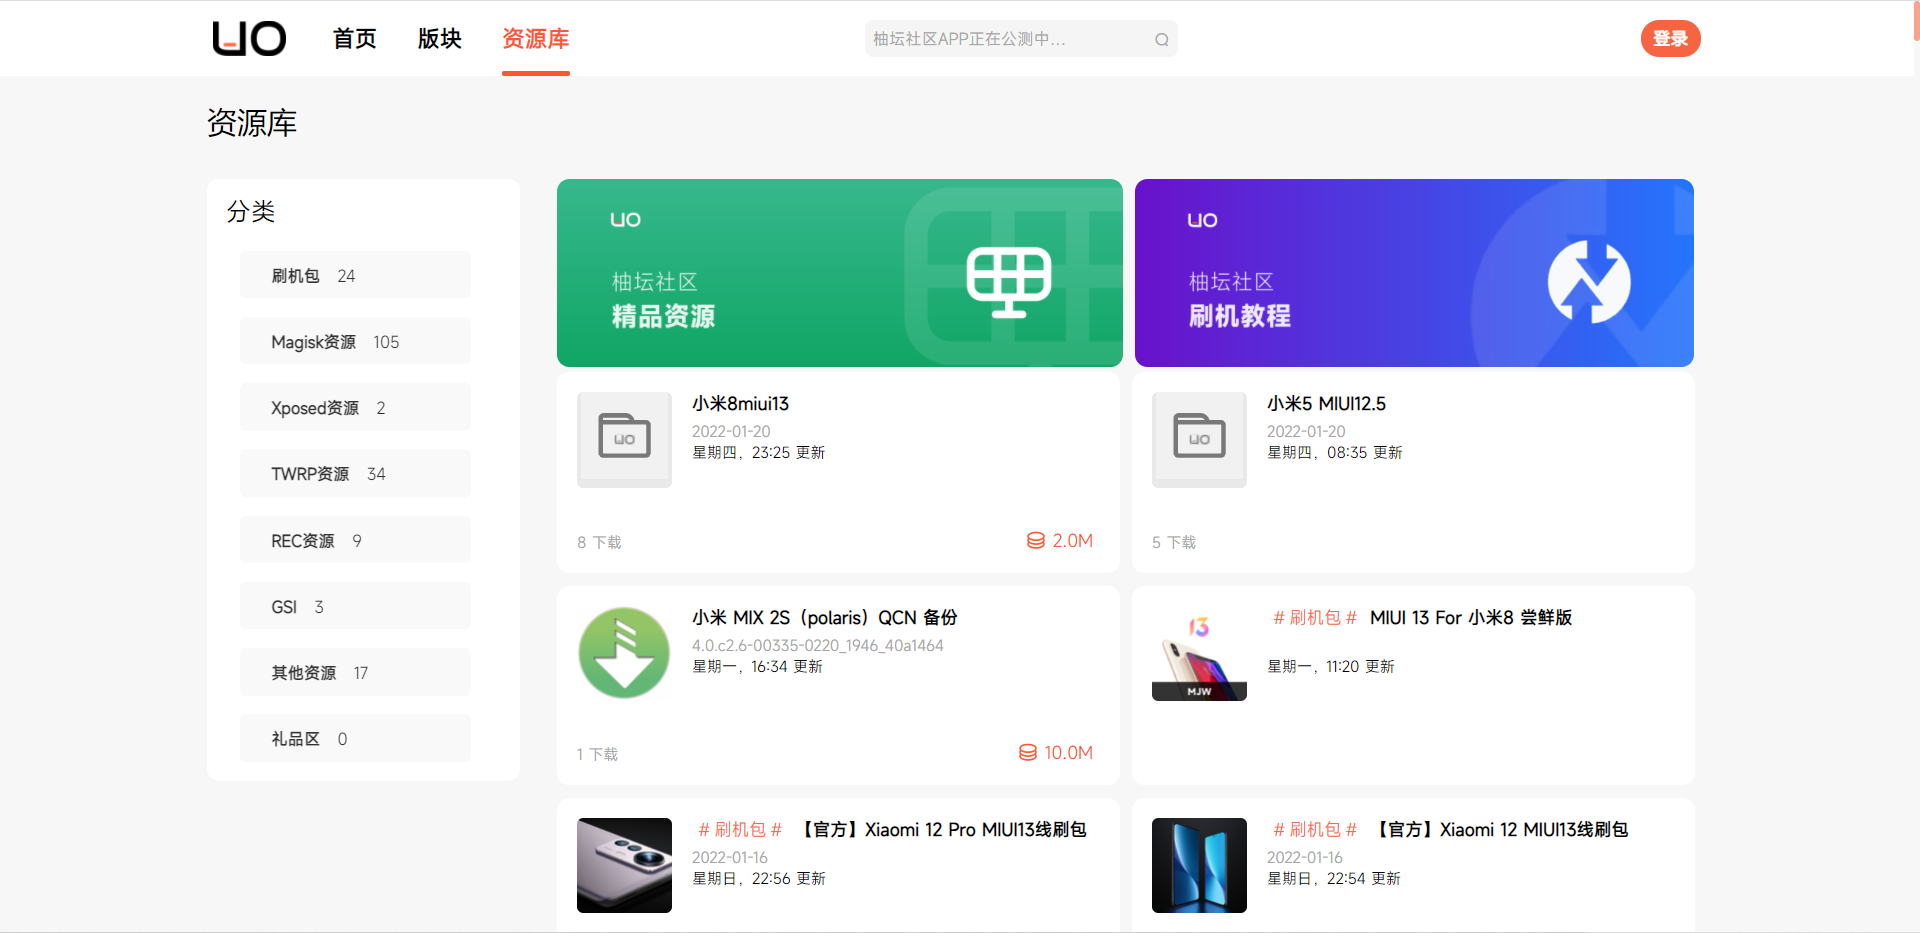Click Xiaomi 12 Pro phone thumbnail
The height and width of the screenshot is (933, 1920).
624,865
